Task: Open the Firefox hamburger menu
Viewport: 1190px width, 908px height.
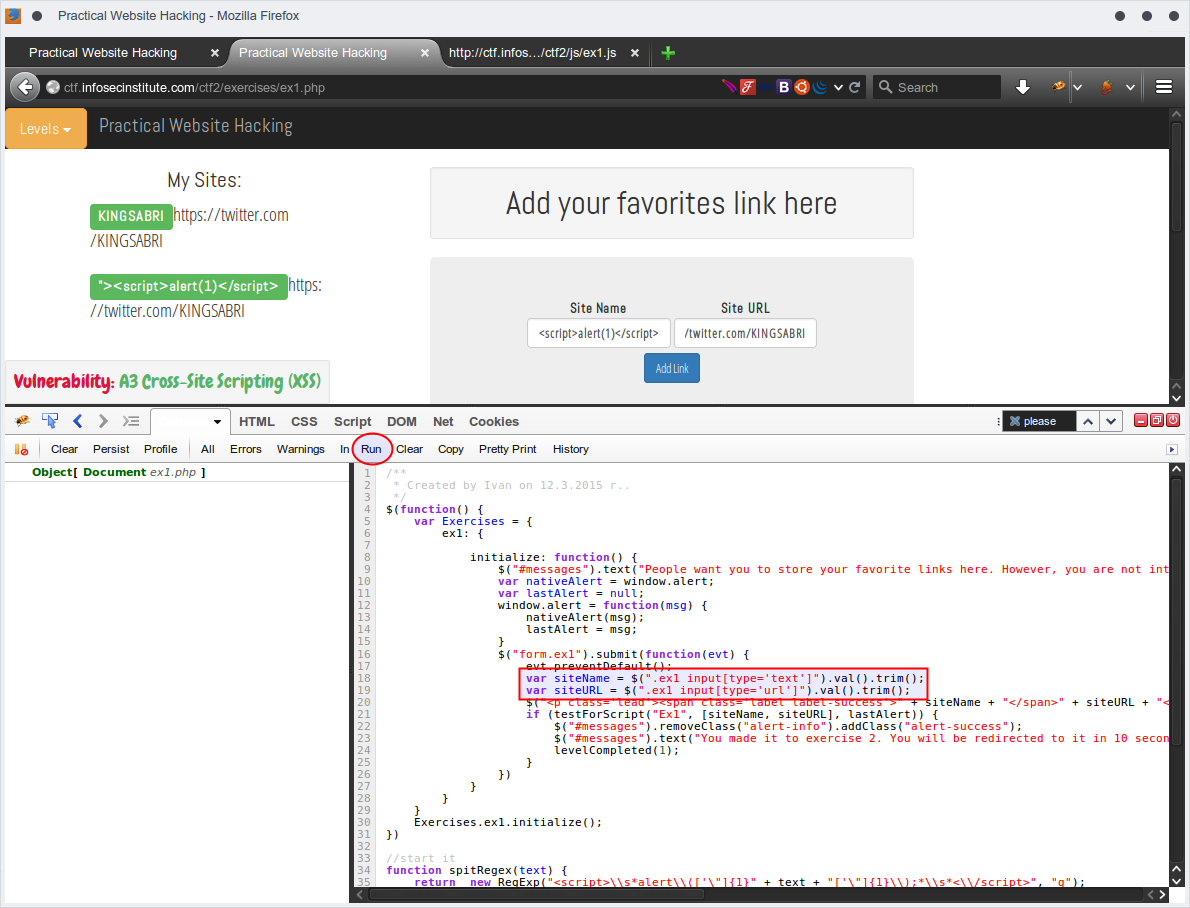Action: tap(1164, 87)
